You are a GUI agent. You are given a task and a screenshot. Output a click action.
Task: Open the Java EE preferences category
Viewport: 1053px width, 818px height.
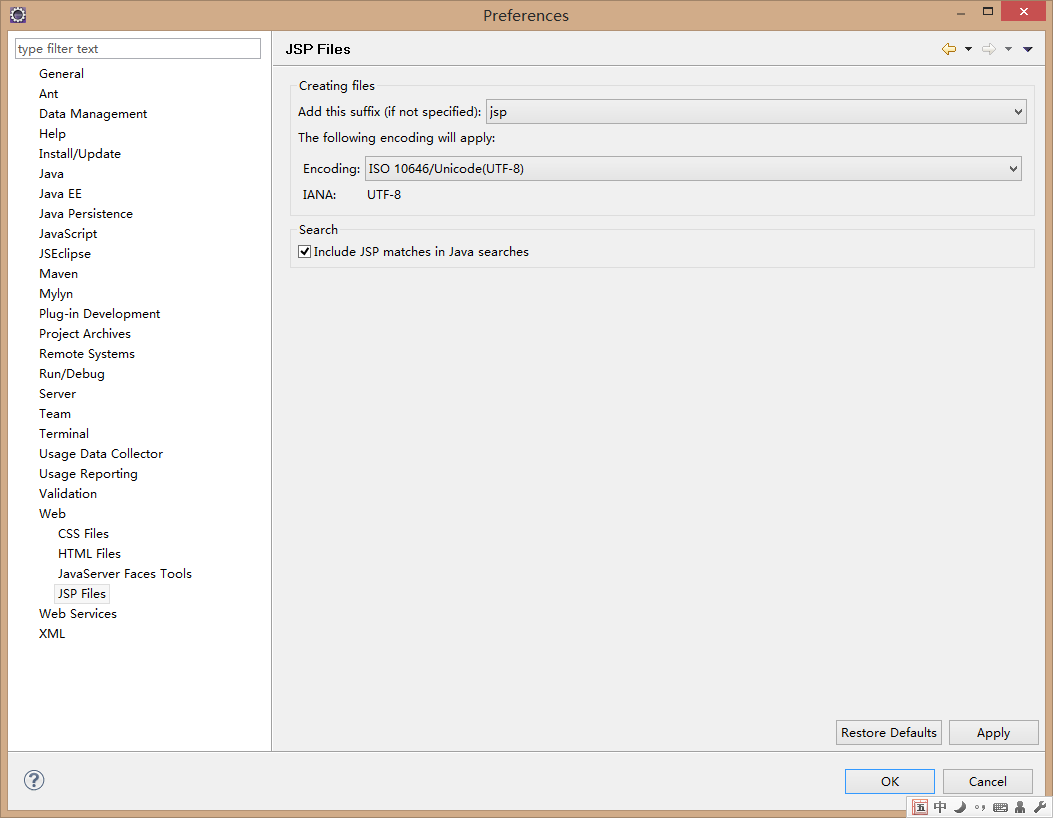(x=60, y=193)
